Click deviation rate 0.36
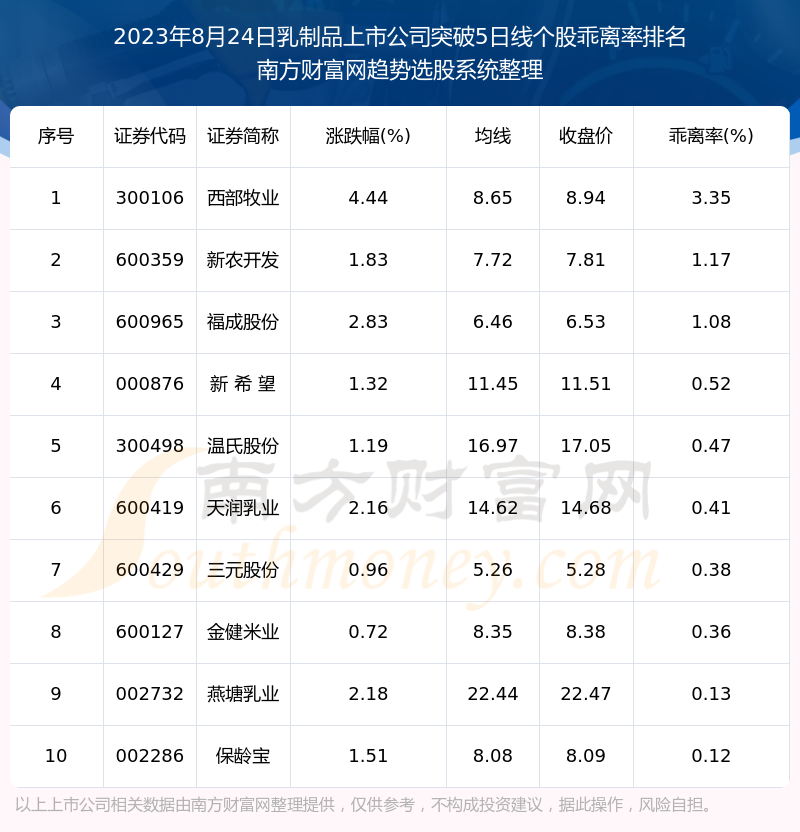The height and width of the screenshot is (832, 800). [x=711, y=632]
